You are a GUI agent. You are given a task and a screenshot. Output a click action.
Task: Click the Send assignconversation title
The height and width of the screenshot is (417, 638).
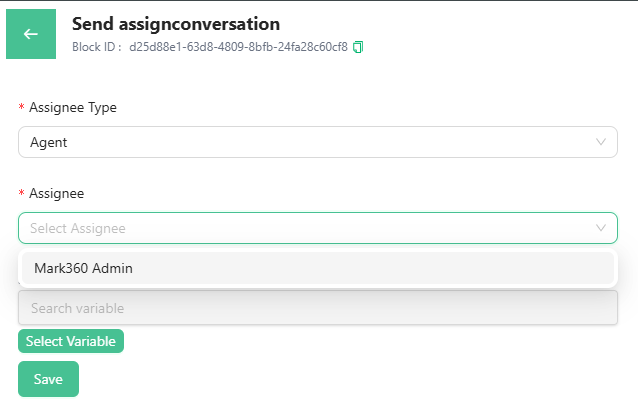point(176,23)
